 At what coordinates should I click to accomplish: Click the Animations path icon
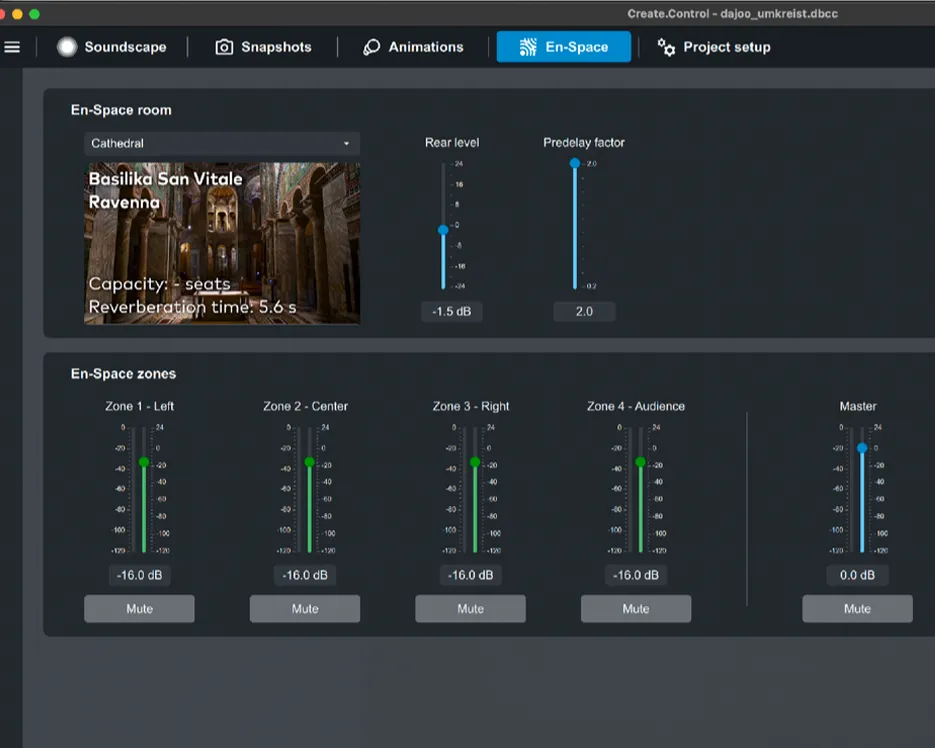(x=372, y=47)
